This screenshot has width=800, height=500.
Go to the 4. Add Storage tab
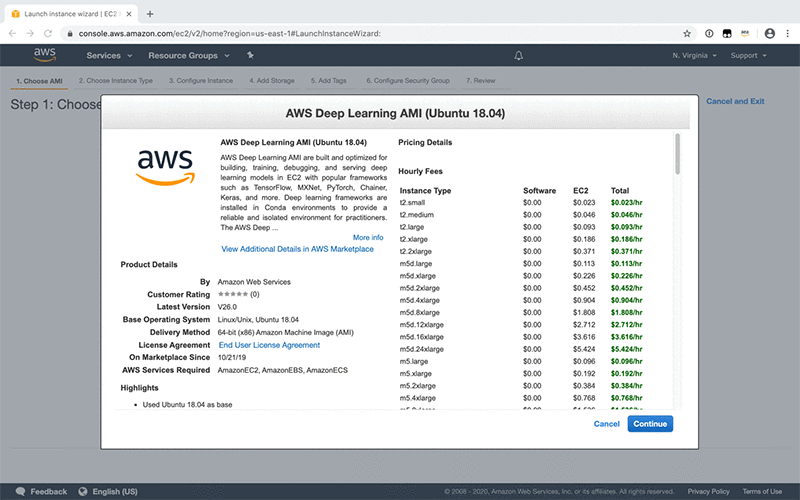272,81
